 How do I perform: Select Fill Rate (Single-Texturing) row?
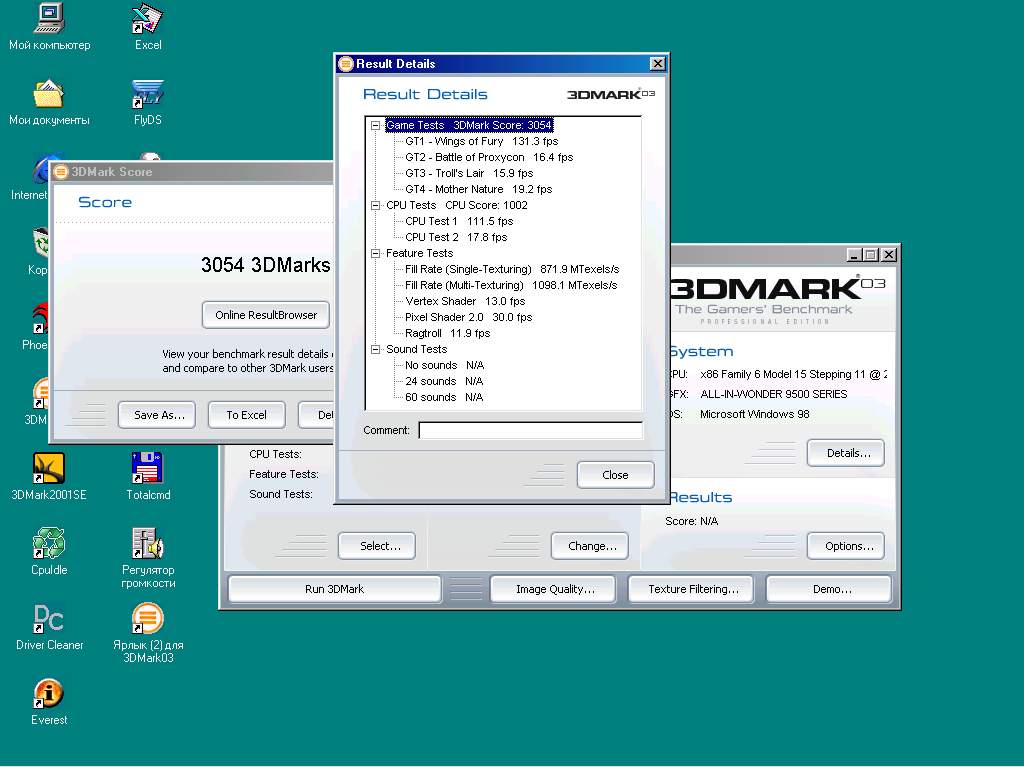coord(512,269)
